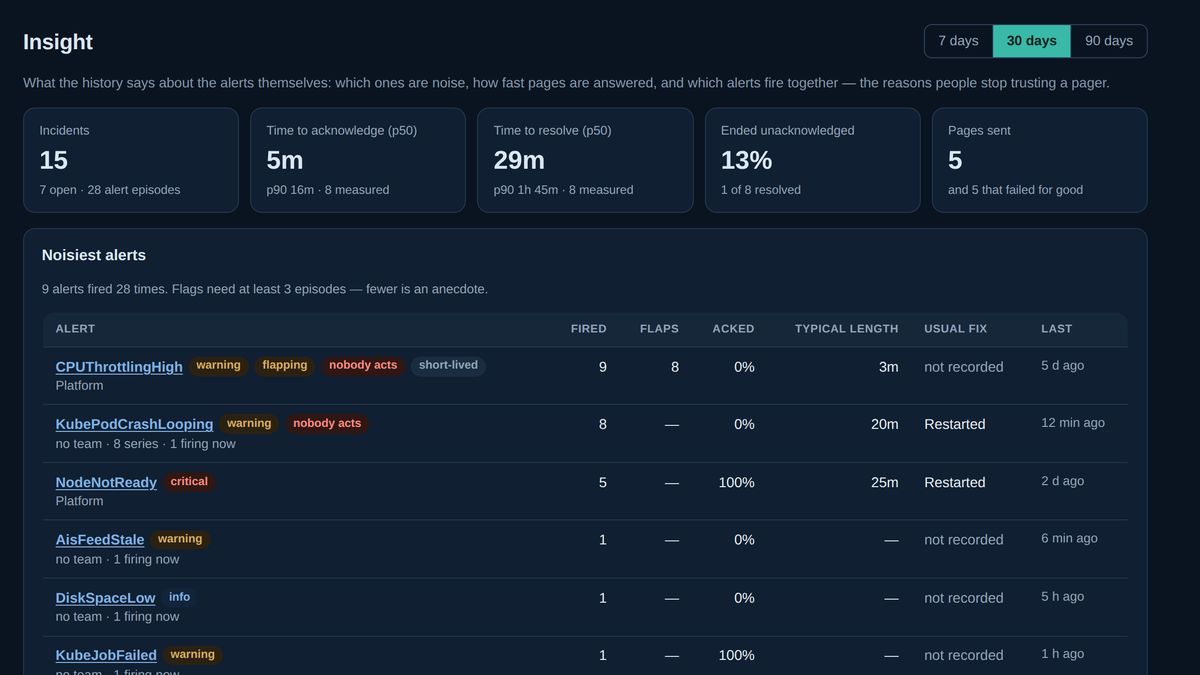Click Restarted fix in KubePodCrashLooping row

pyautogui.click(x=955, y=424)
